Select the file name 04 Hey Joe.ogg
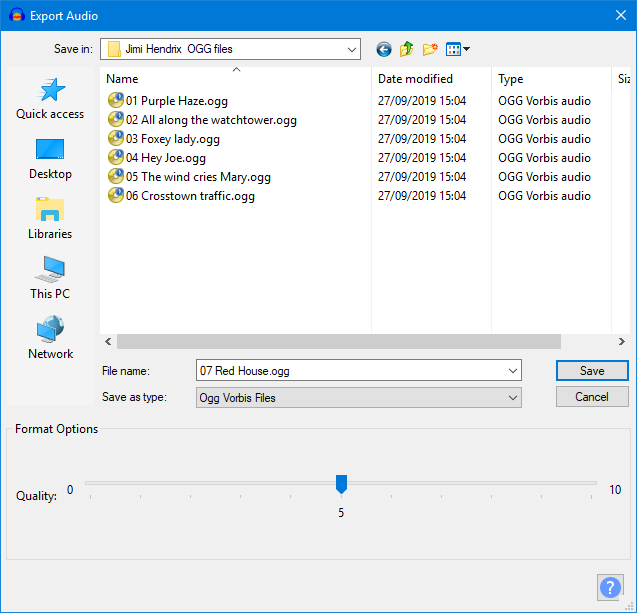This screenshot has height=613, width=637. 166,158
